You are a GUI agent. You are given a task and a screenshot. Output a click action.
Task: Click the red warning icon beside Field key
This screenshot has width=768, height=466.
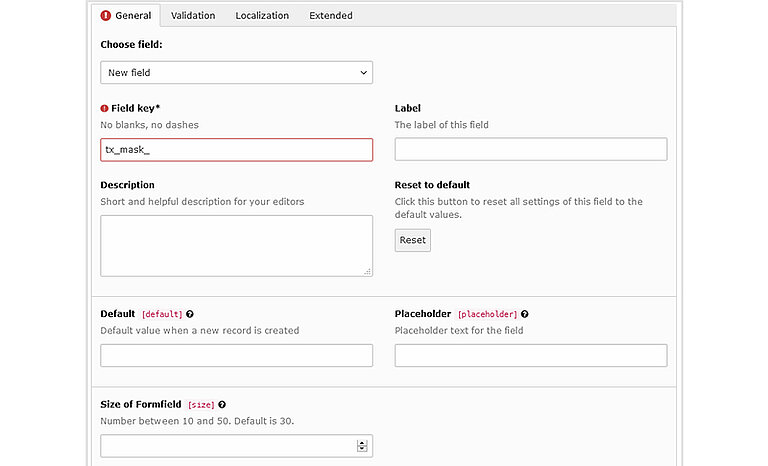click(x=104, y=108)
